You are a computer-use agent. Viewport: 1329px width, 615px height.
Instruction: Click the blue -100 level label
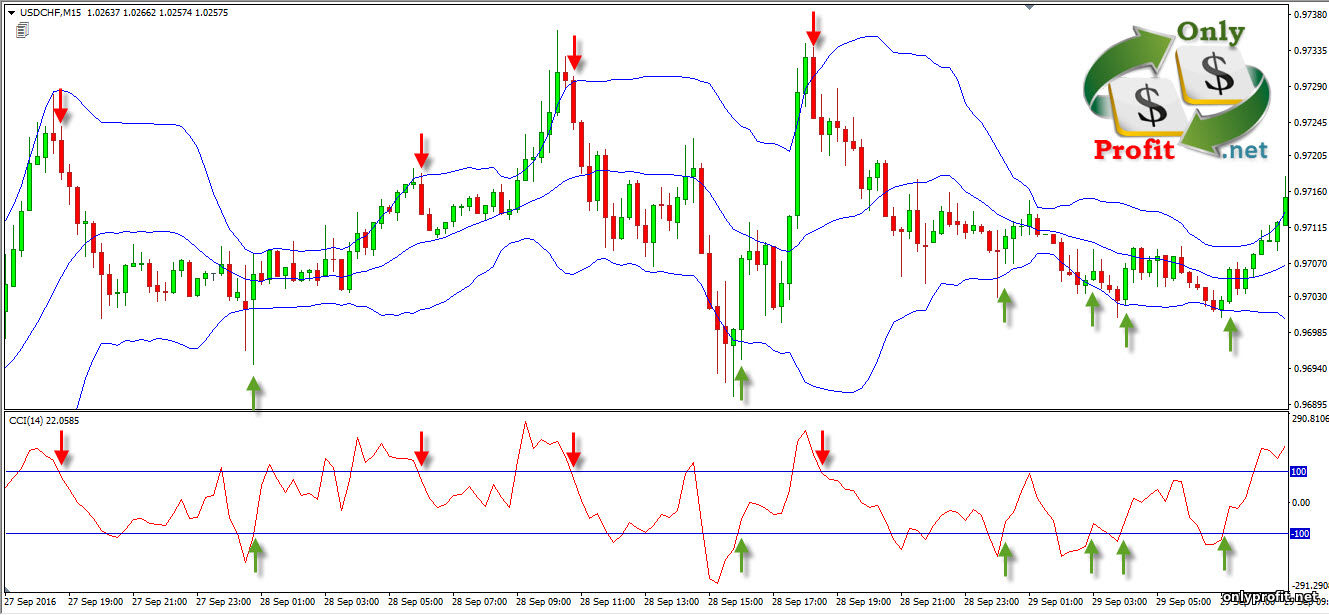[x=1299, y=534]
